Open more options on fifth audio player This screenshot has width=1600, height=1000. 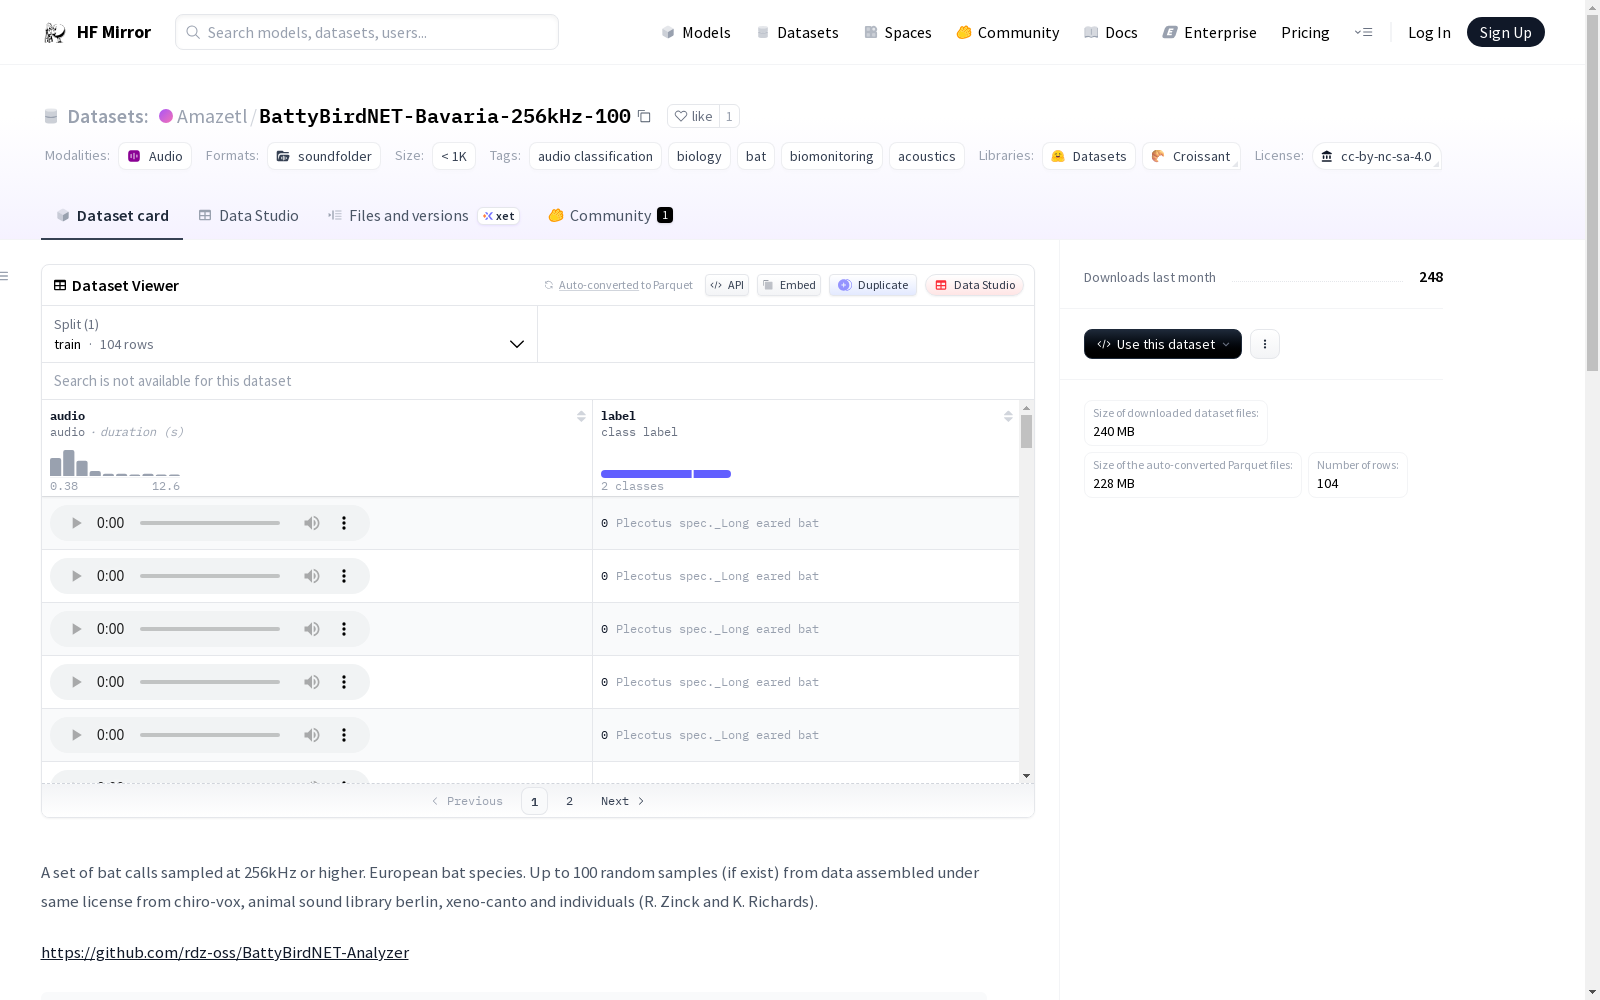pos(344,735)
